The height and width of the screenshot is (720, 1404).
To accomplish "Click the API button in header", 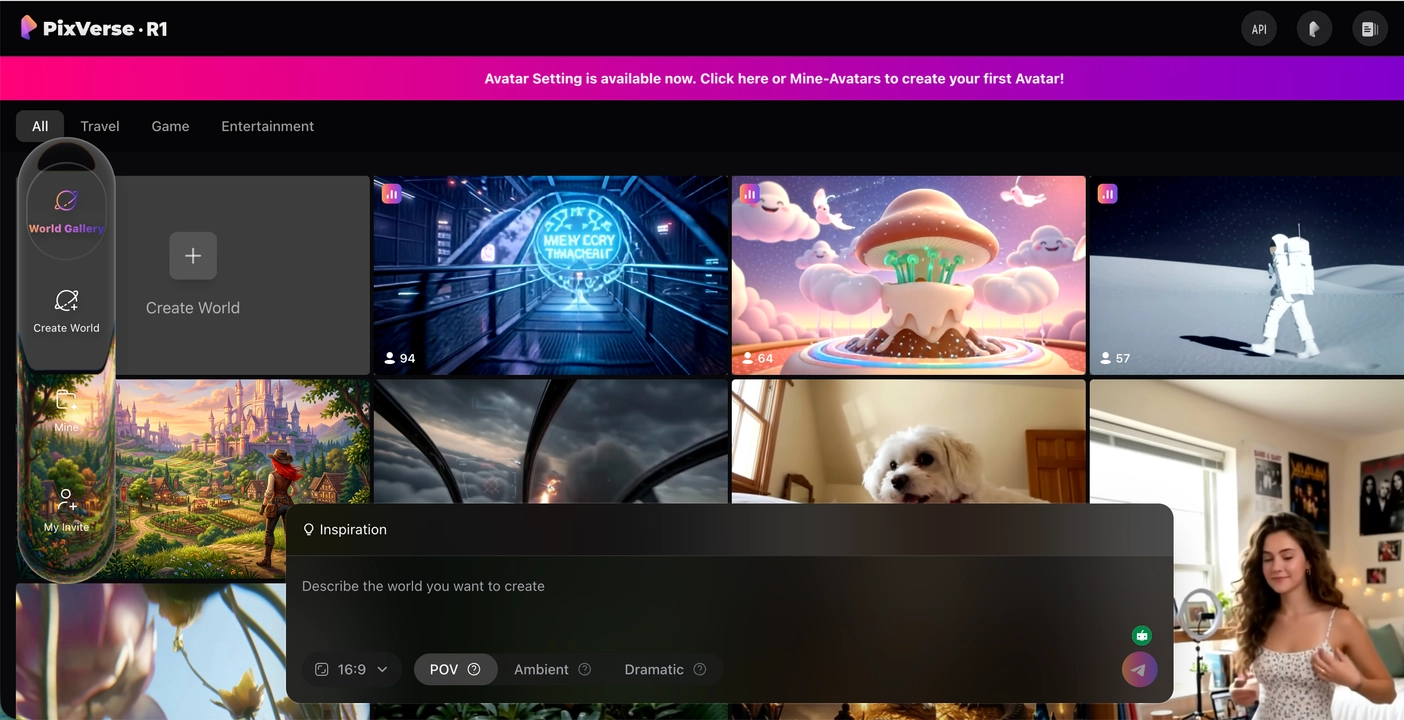I will pos(1259,29).
